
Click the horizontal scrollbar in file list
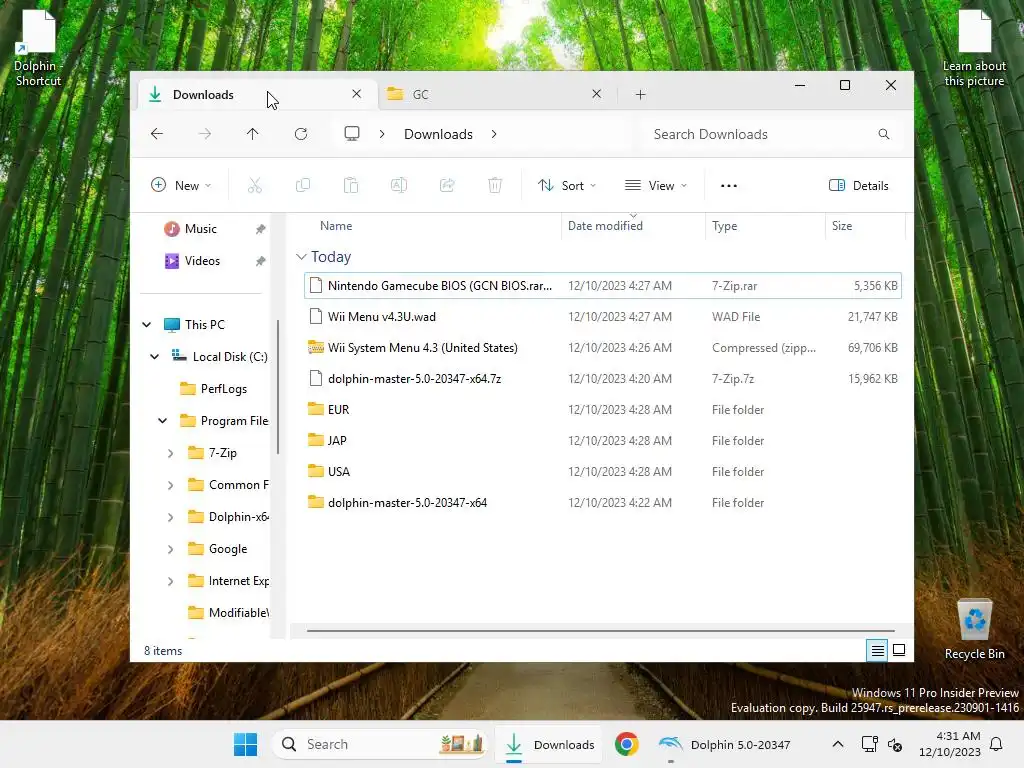(x=600, y=631)
